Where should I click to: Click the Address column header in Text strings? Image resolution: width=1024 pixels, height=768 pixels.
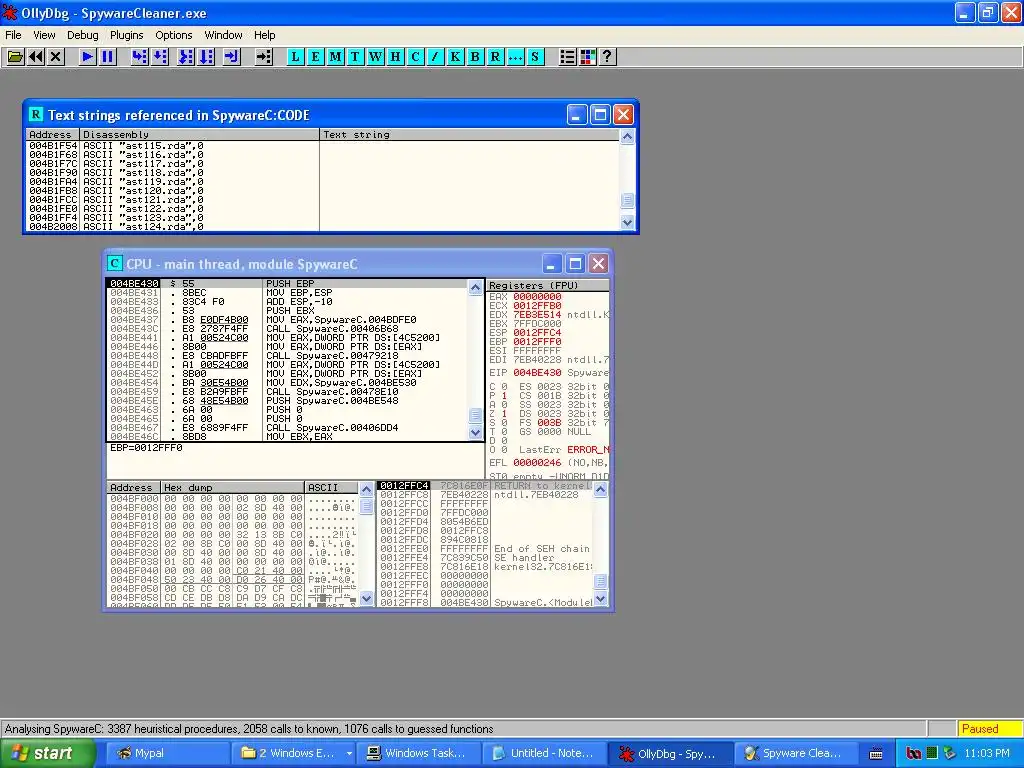[x=53, y=135]
